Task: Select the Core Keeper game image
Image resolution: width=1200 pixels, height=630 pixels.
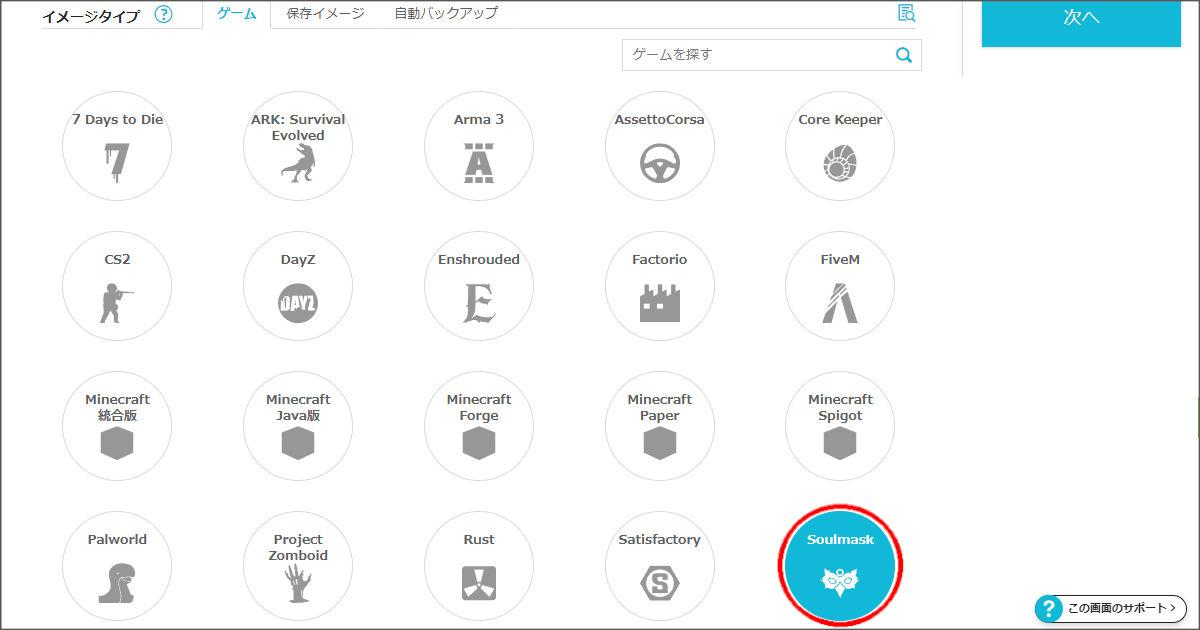Action: pyautogui.click(x=840, y=146)
